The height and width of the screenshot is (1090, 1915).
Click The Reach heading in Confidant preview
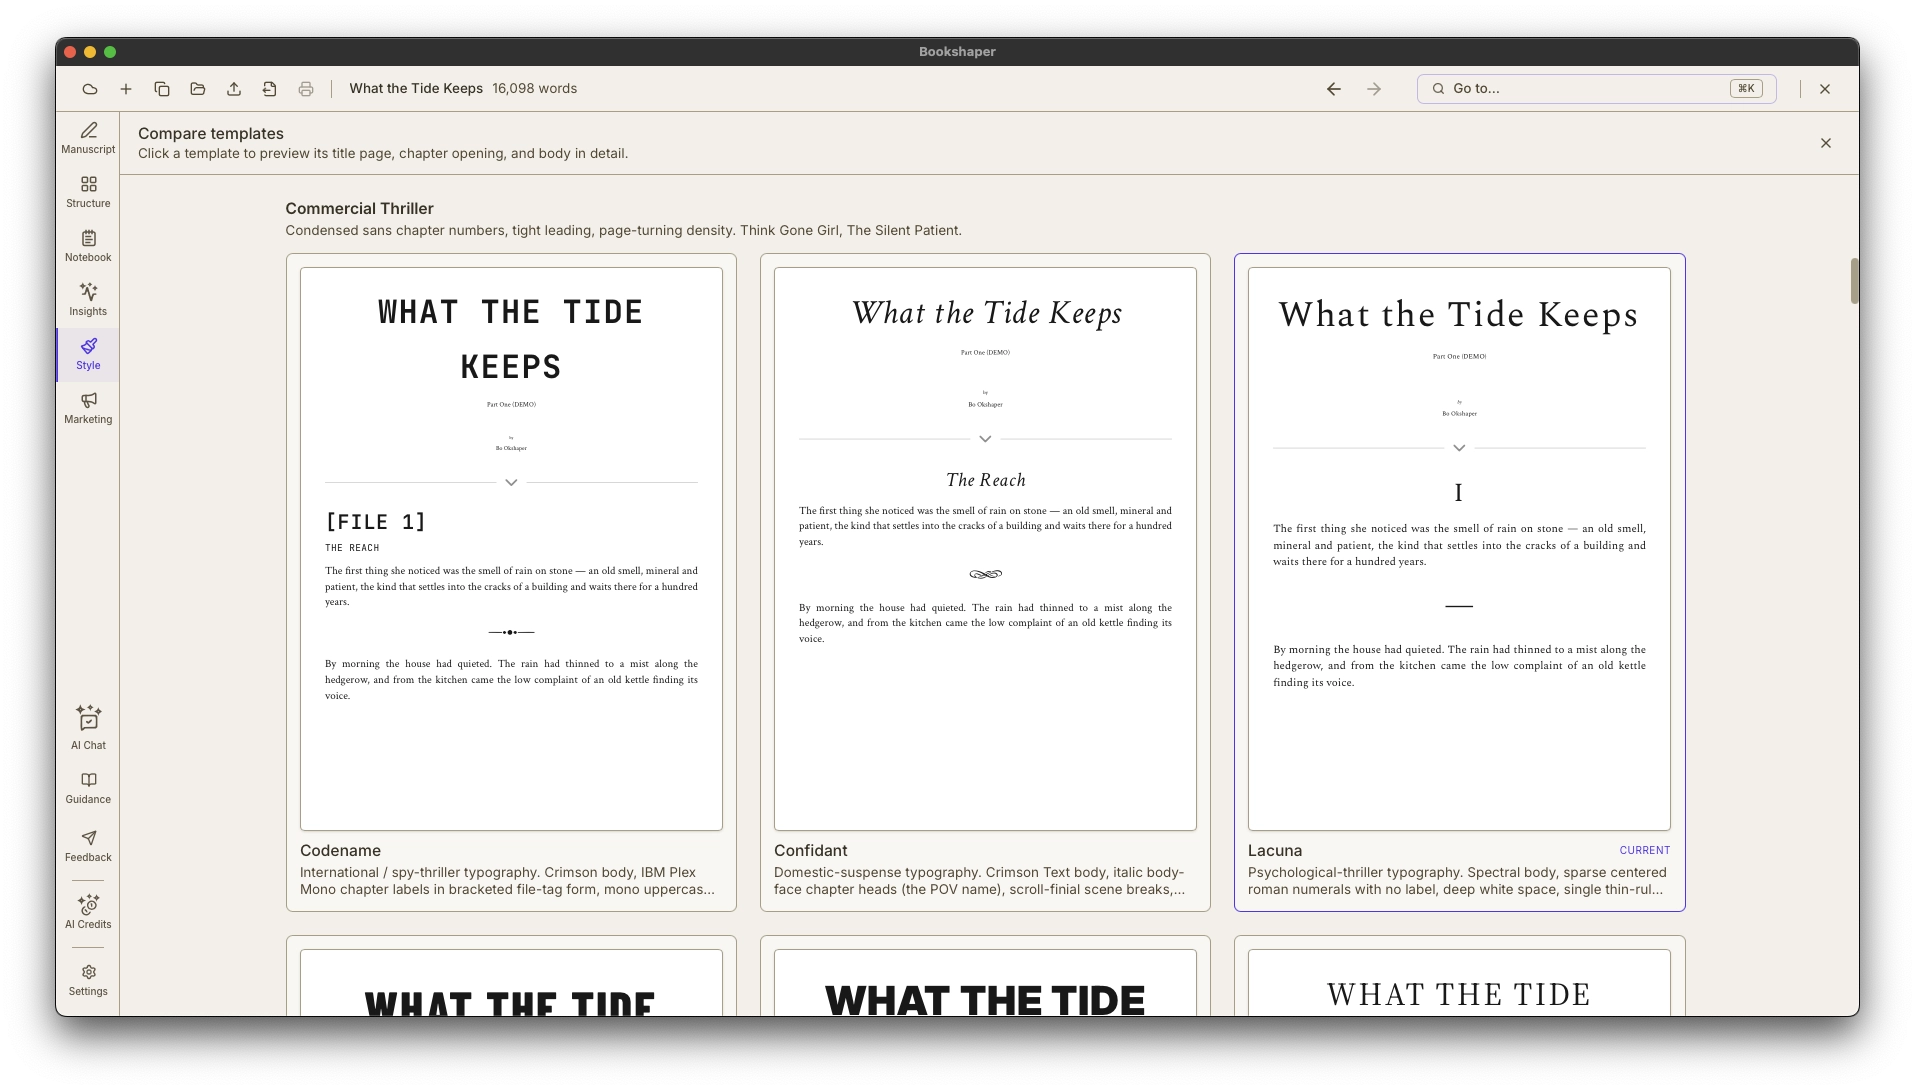(x=985, y=480)
